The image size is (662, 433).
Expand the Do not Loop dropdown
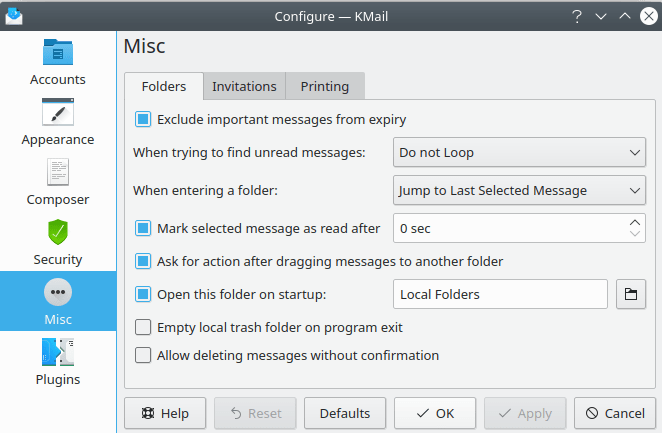519,153
